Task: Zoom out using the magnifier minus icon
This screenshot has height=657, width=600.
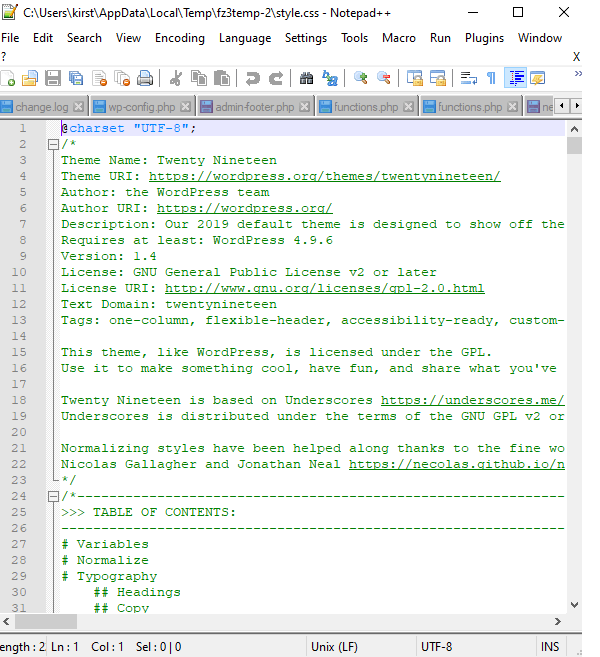Action: click(383, 78)
